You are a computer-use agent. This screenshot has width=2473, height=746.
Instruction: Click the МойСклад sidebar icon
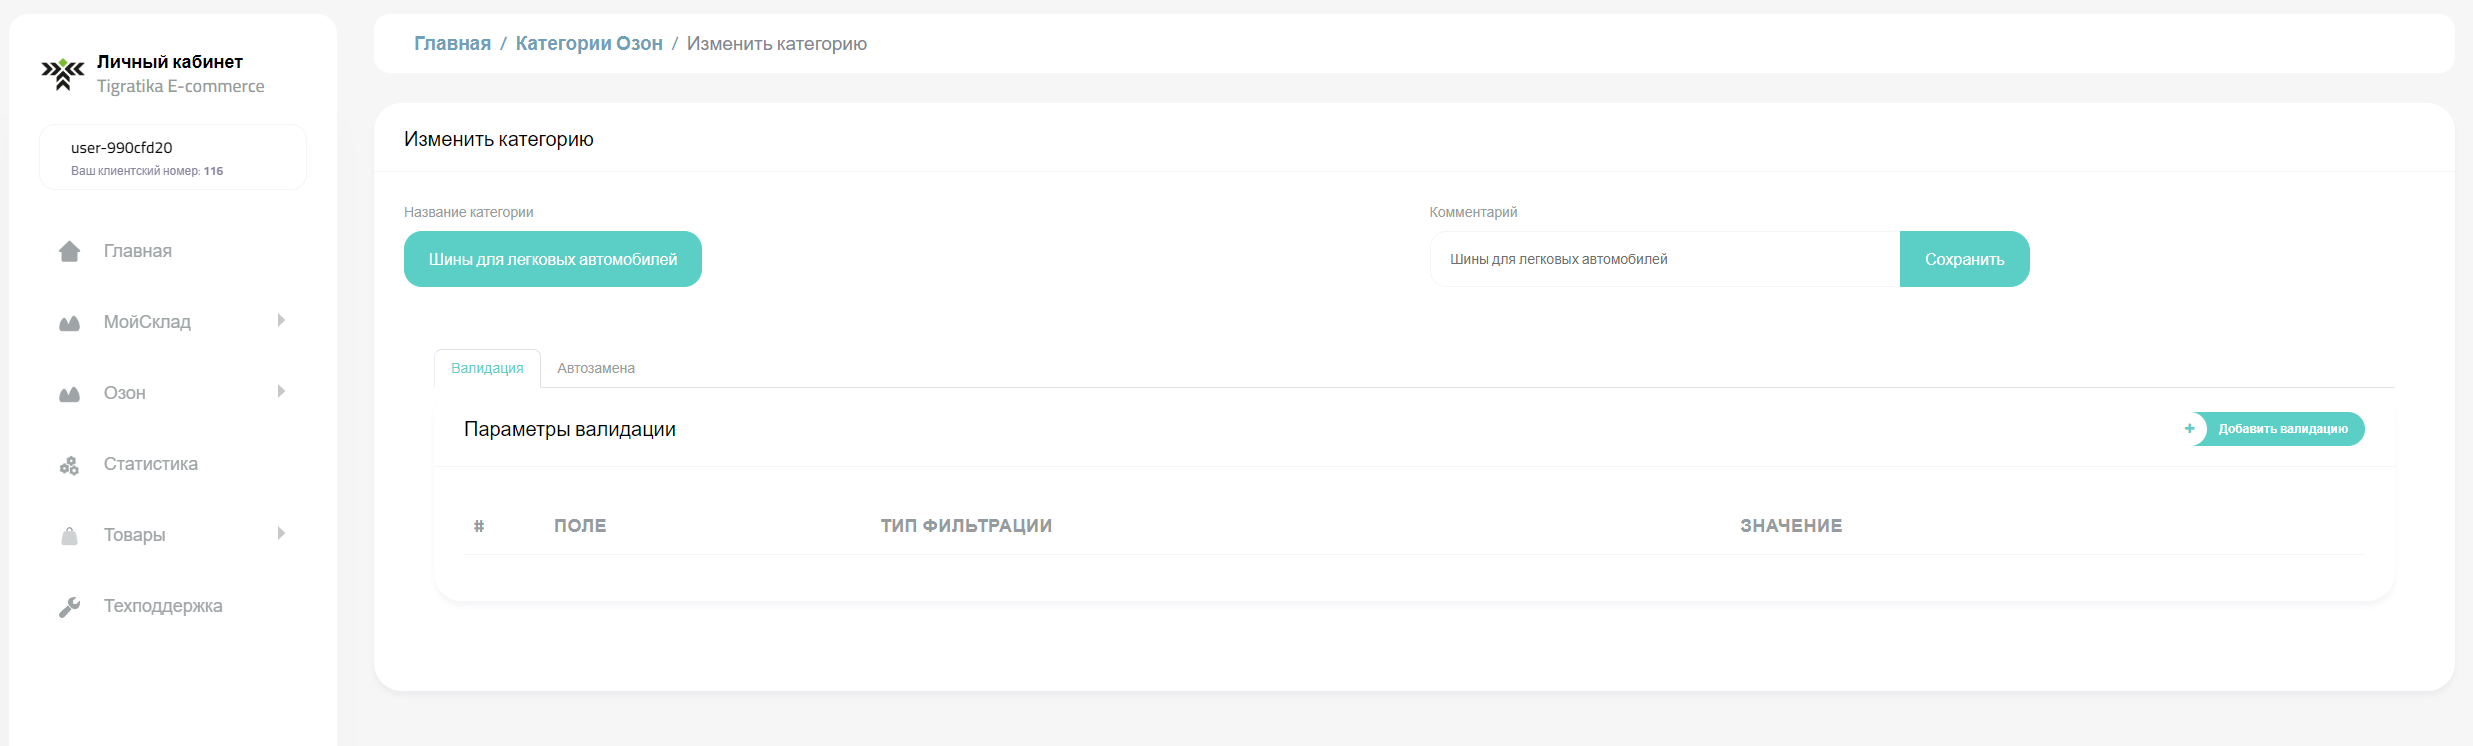click(69, 323)
